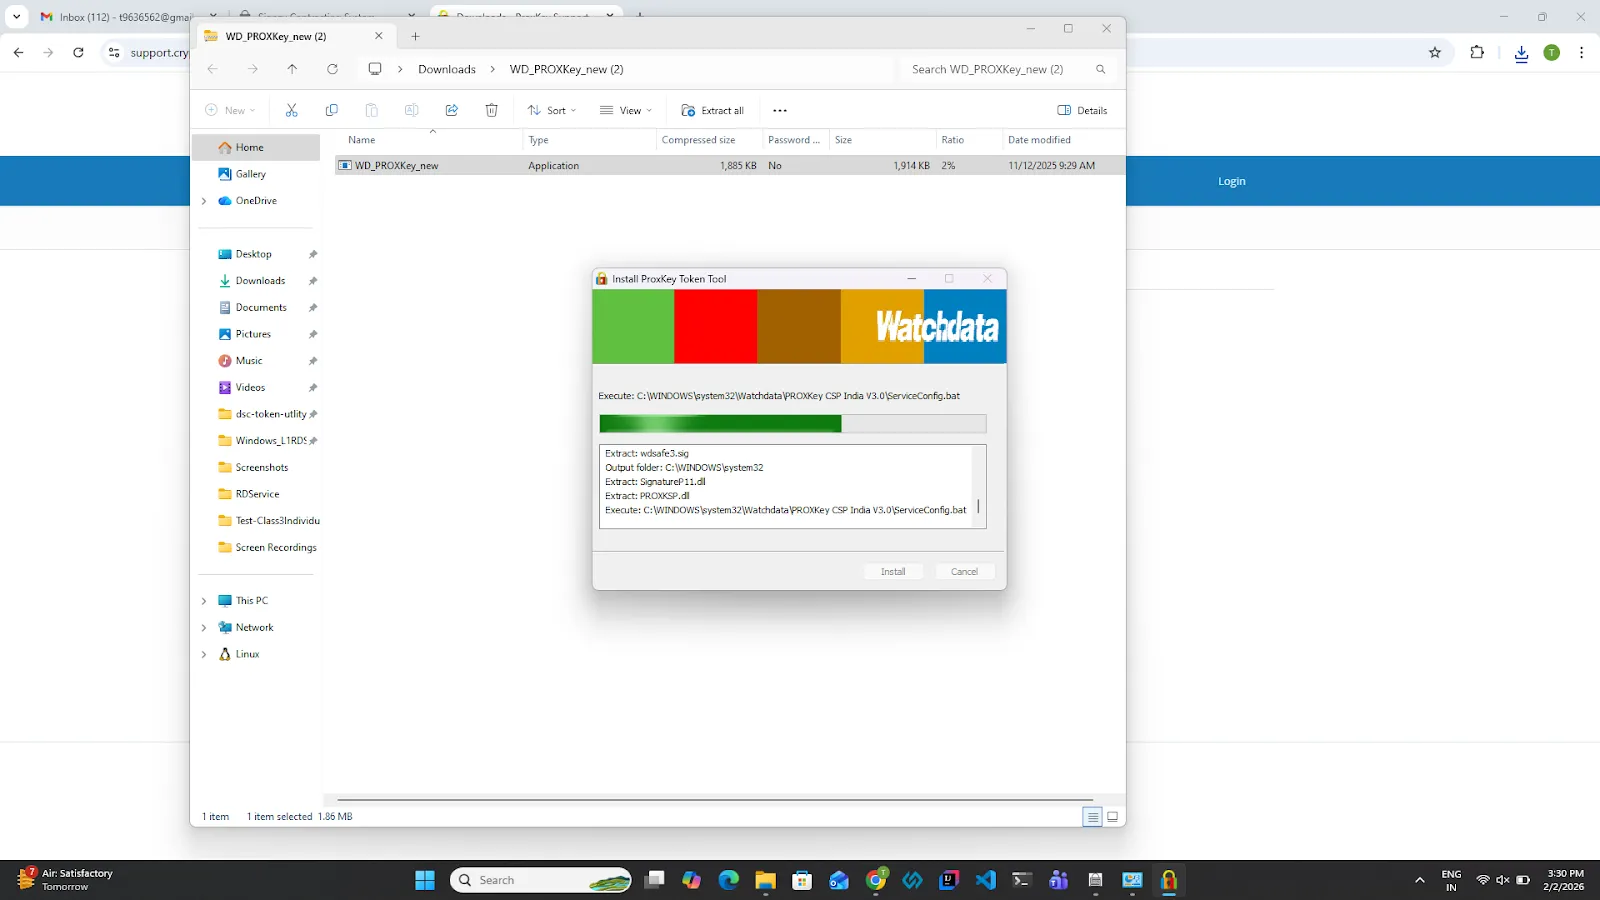Expand the Linux node
Viewport: 1600px width, 900px height.
tap(204, 654)
